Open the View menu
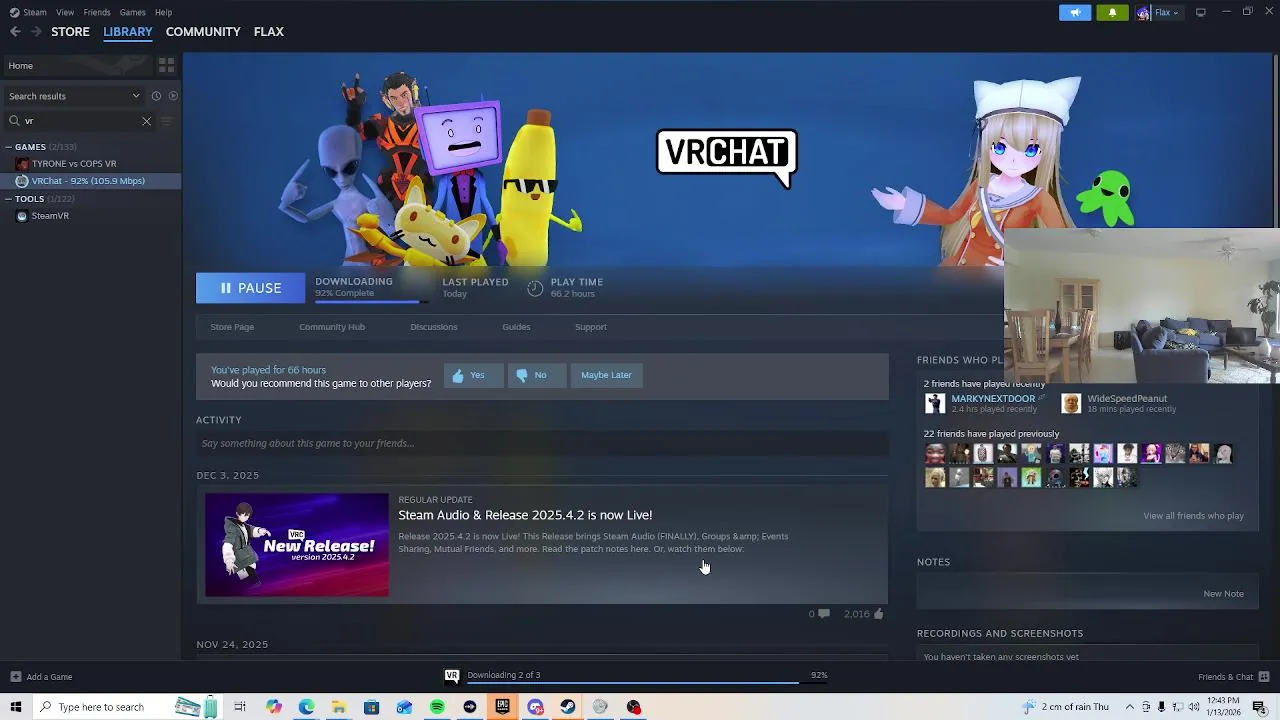 [65, 12]
